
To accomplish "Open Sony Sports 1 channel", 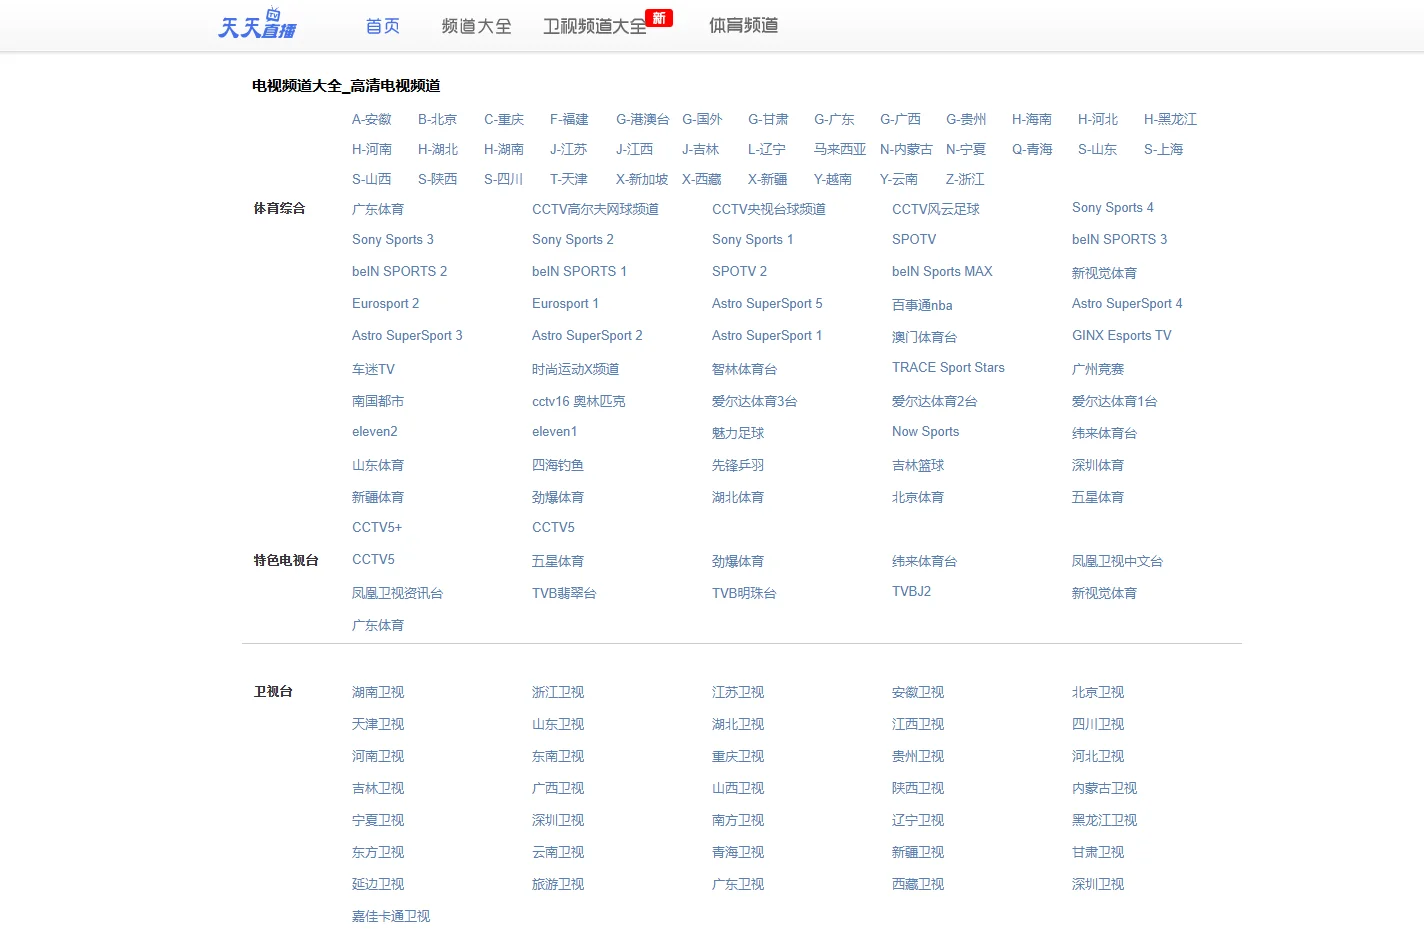I will click(753, 239).
